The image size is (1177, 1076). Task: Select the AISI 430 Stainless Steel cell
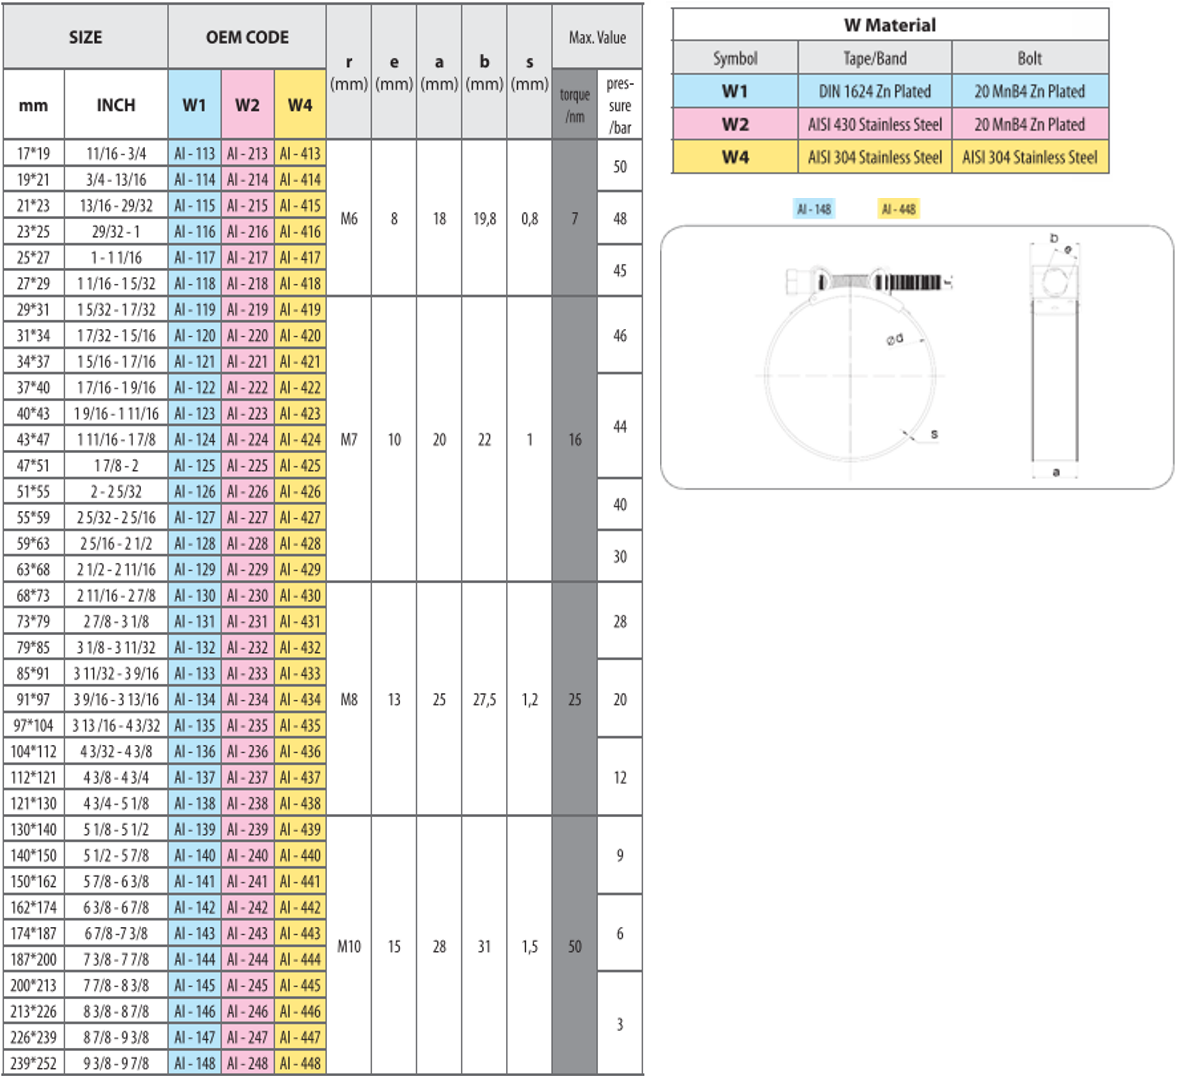click(x=875, y=124)
